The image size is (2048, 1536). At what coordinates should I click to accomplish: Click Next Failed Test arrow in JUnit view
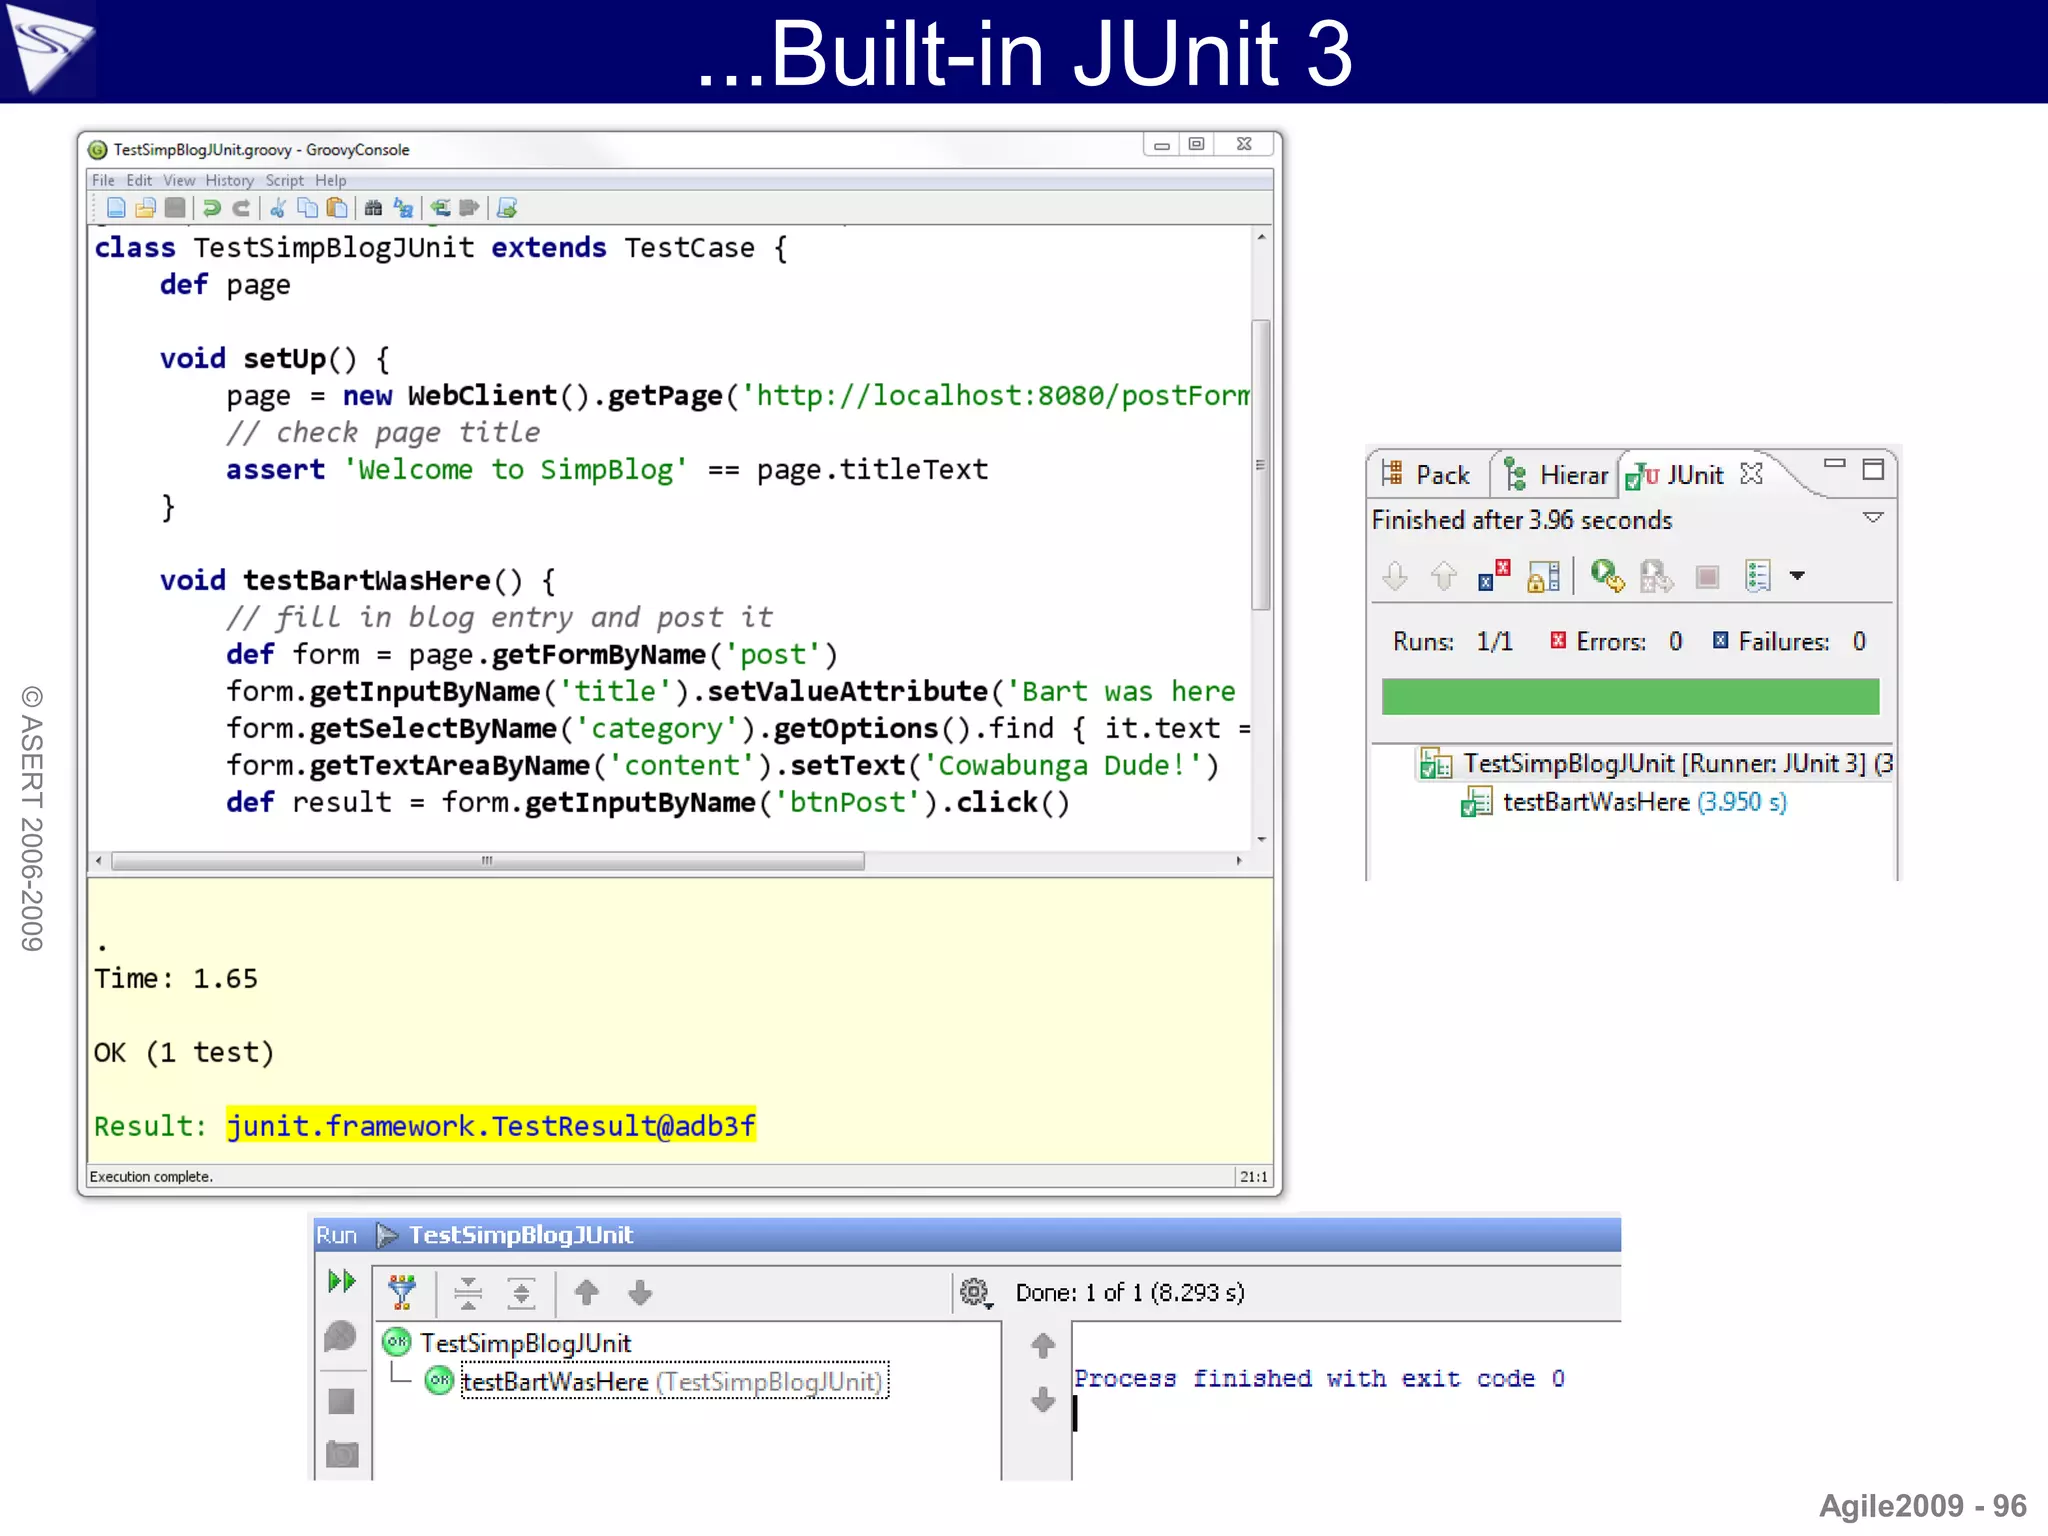point(1395,576)
